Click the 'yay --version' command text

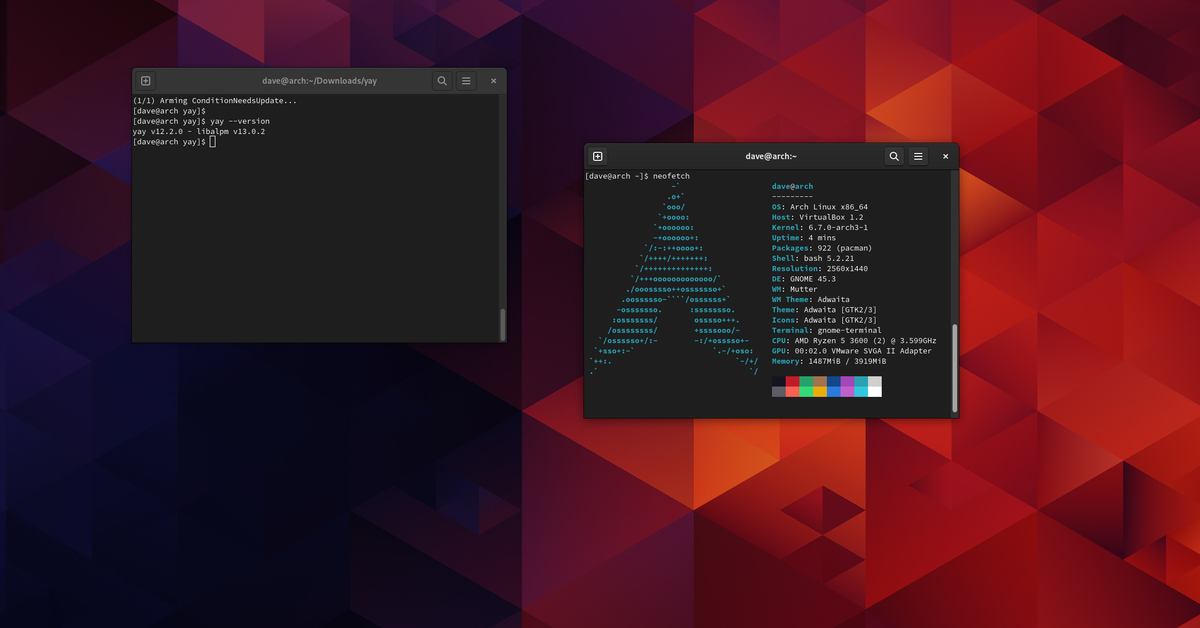[240, 121]
